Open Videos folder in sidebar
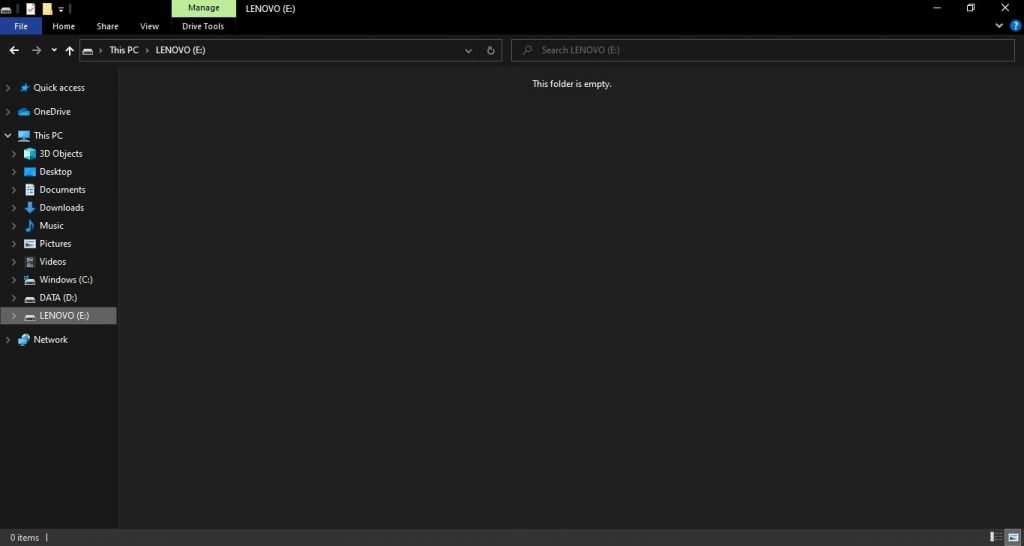The width and height of the screenshot is (1024, 546). 52,261
